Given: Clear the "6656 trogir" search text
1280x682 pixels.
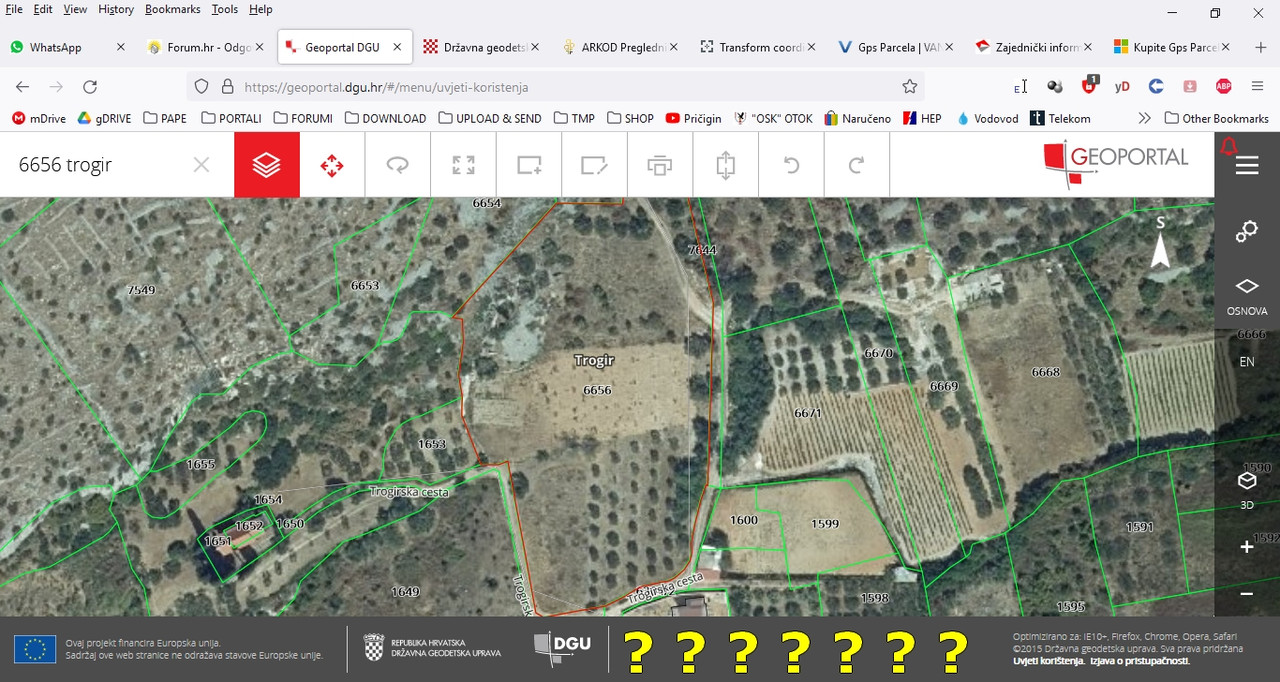Looking at the screenshot, I should click(x=201, y=165).
